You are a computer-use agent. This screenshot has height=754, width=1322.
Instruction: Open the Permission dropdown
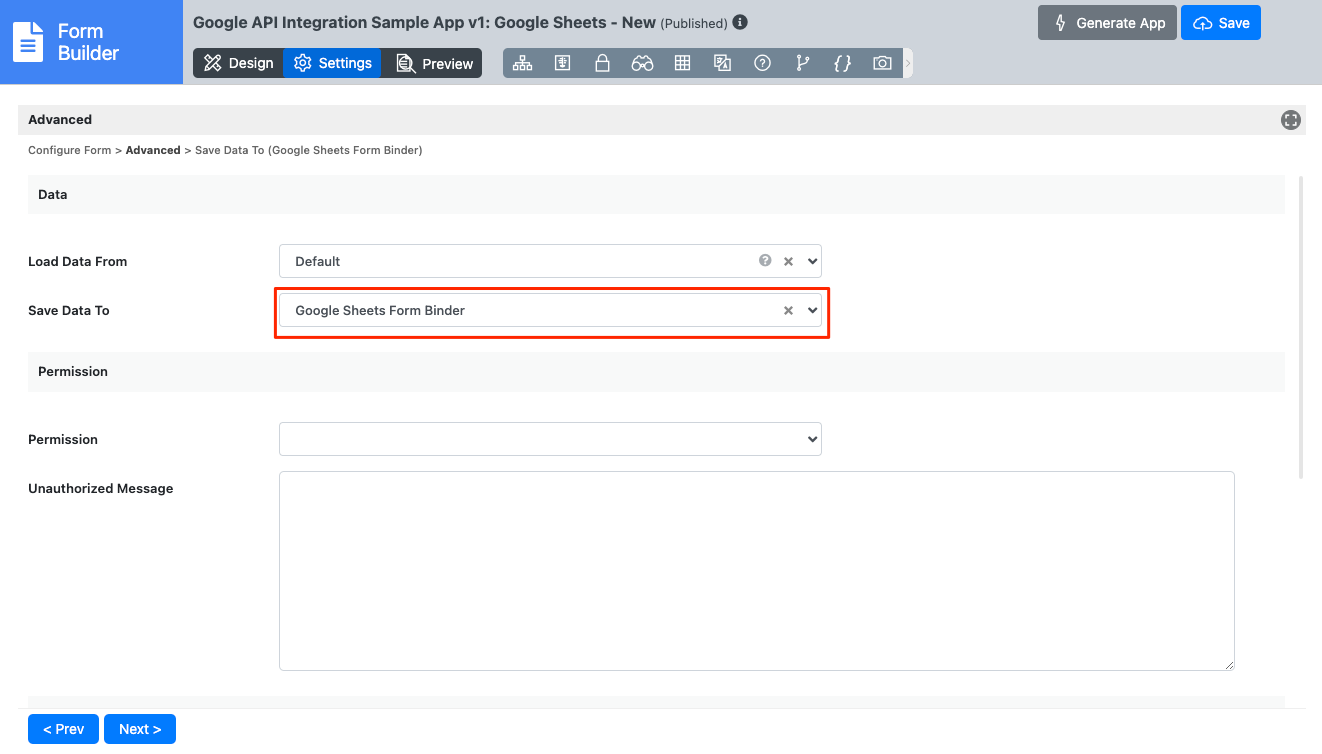(550, 439)
